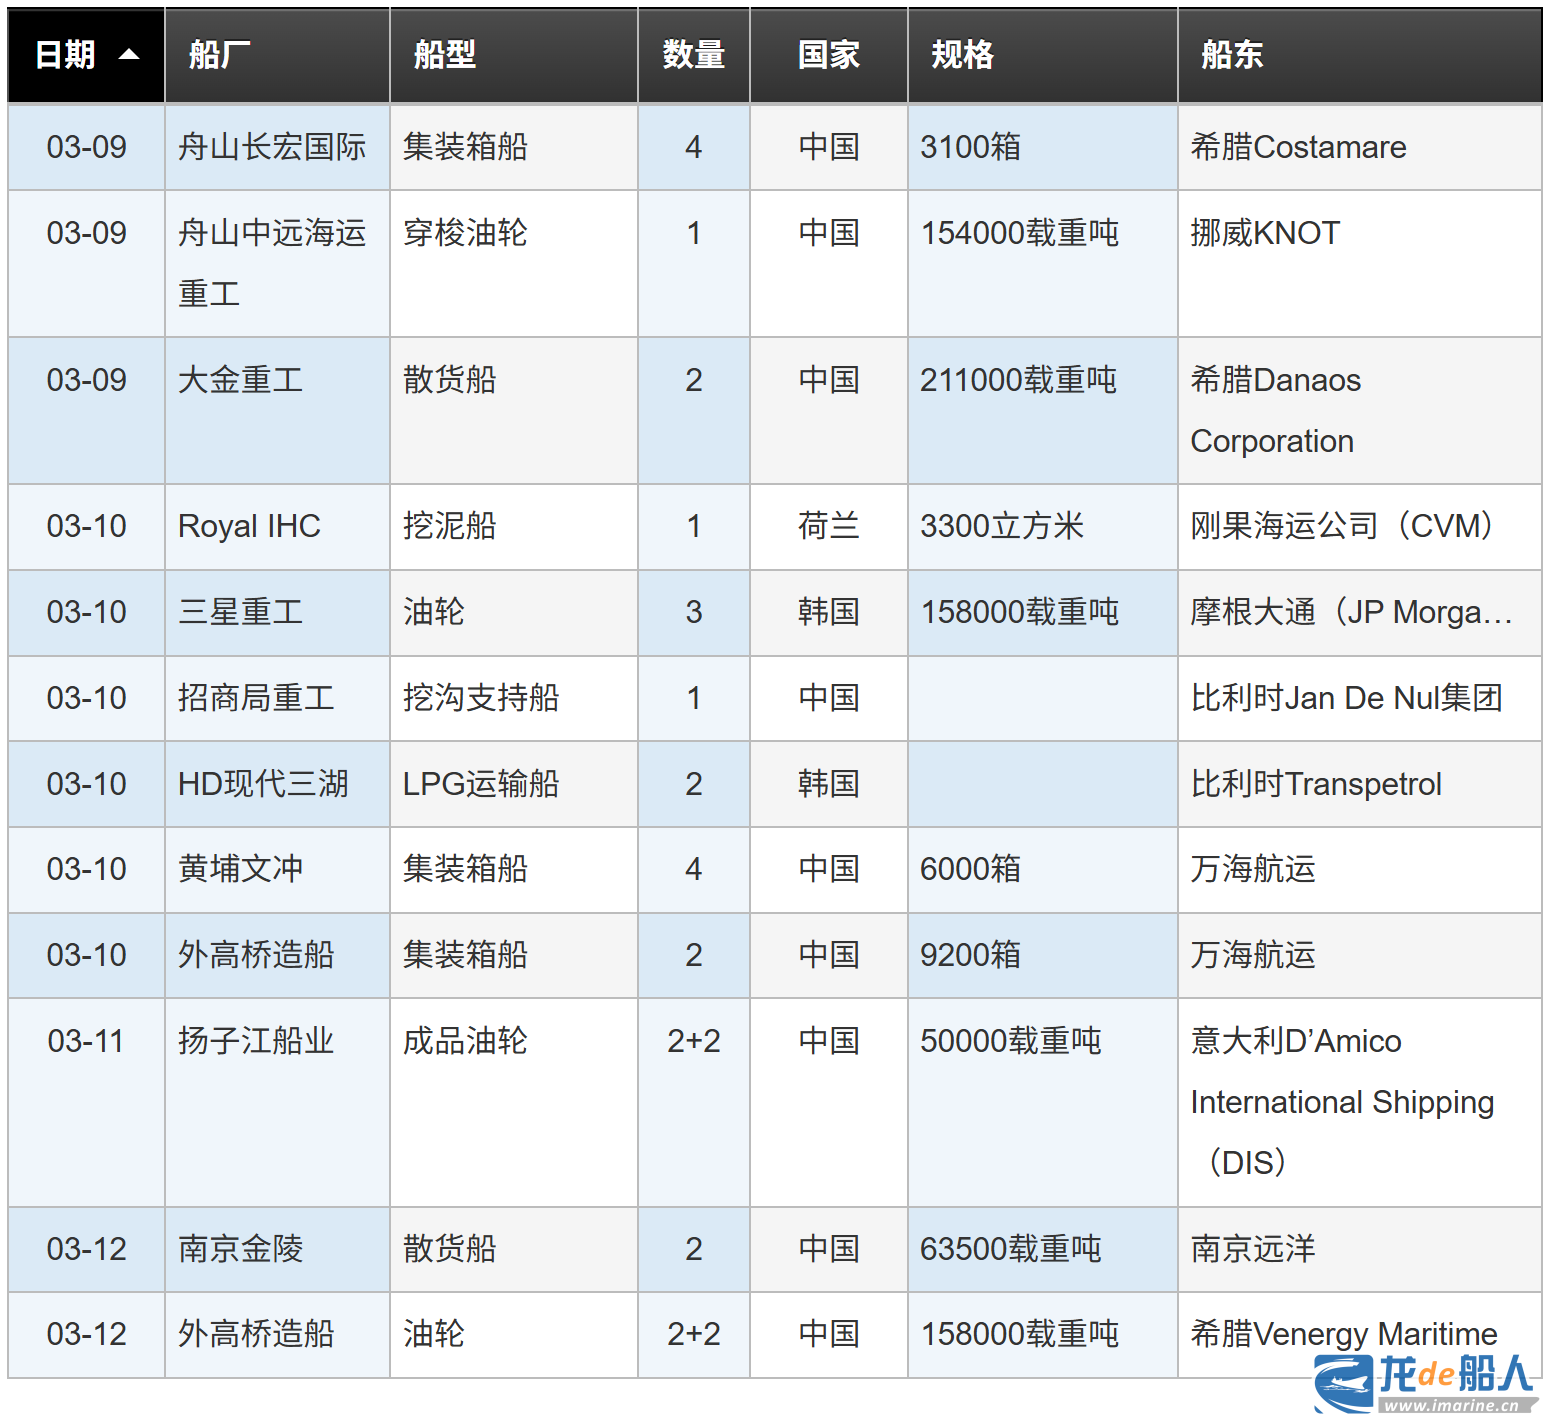Image resolution: width=1553 pixels, height=1427 pixels.
Task: Click the 国家 column header
Action: pyautogui.click(x=828, y=55)
